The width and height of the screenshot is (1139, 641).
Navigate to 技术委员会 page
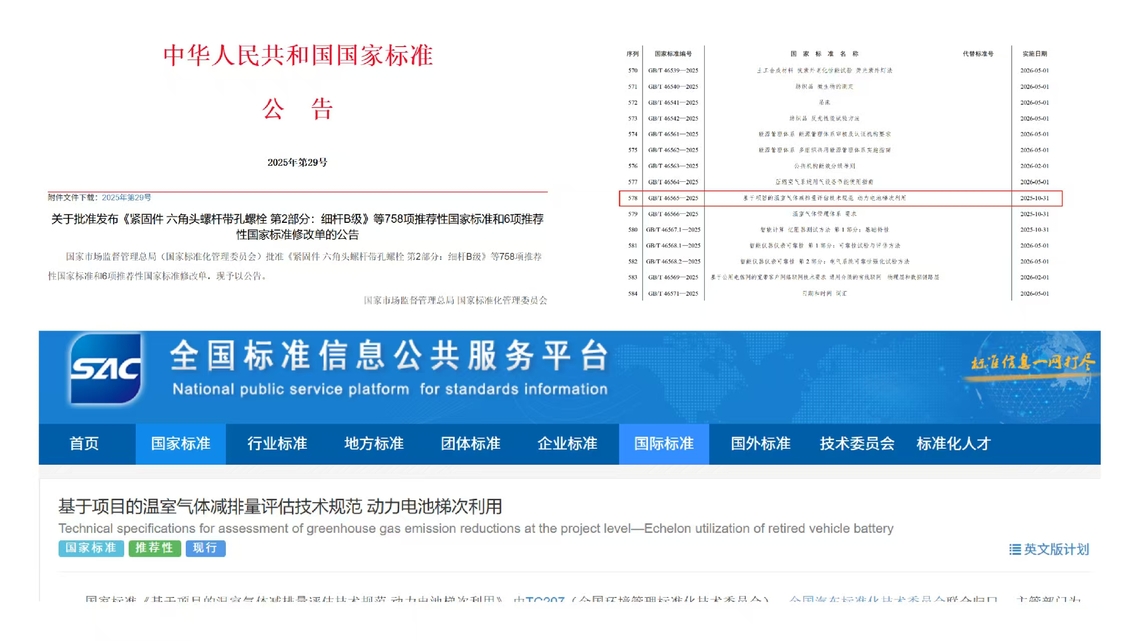click(x=857, y=444)
